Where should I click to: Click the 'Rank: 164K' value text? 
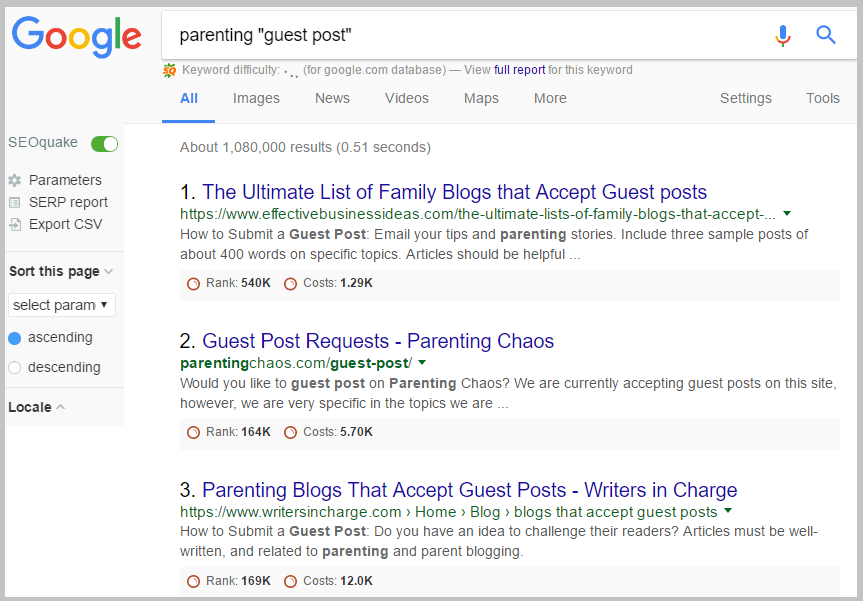[x=238, y=433]
